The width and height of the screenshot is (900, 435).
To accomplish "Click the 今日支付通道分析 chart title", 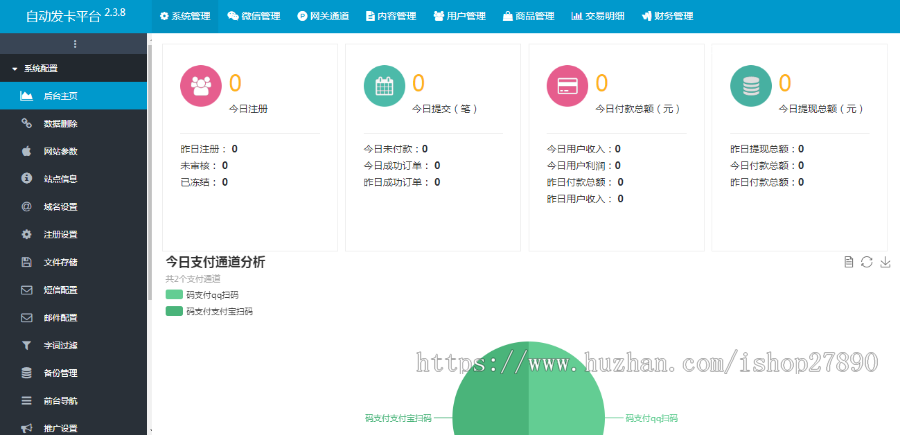I will [x=215, y=262].
